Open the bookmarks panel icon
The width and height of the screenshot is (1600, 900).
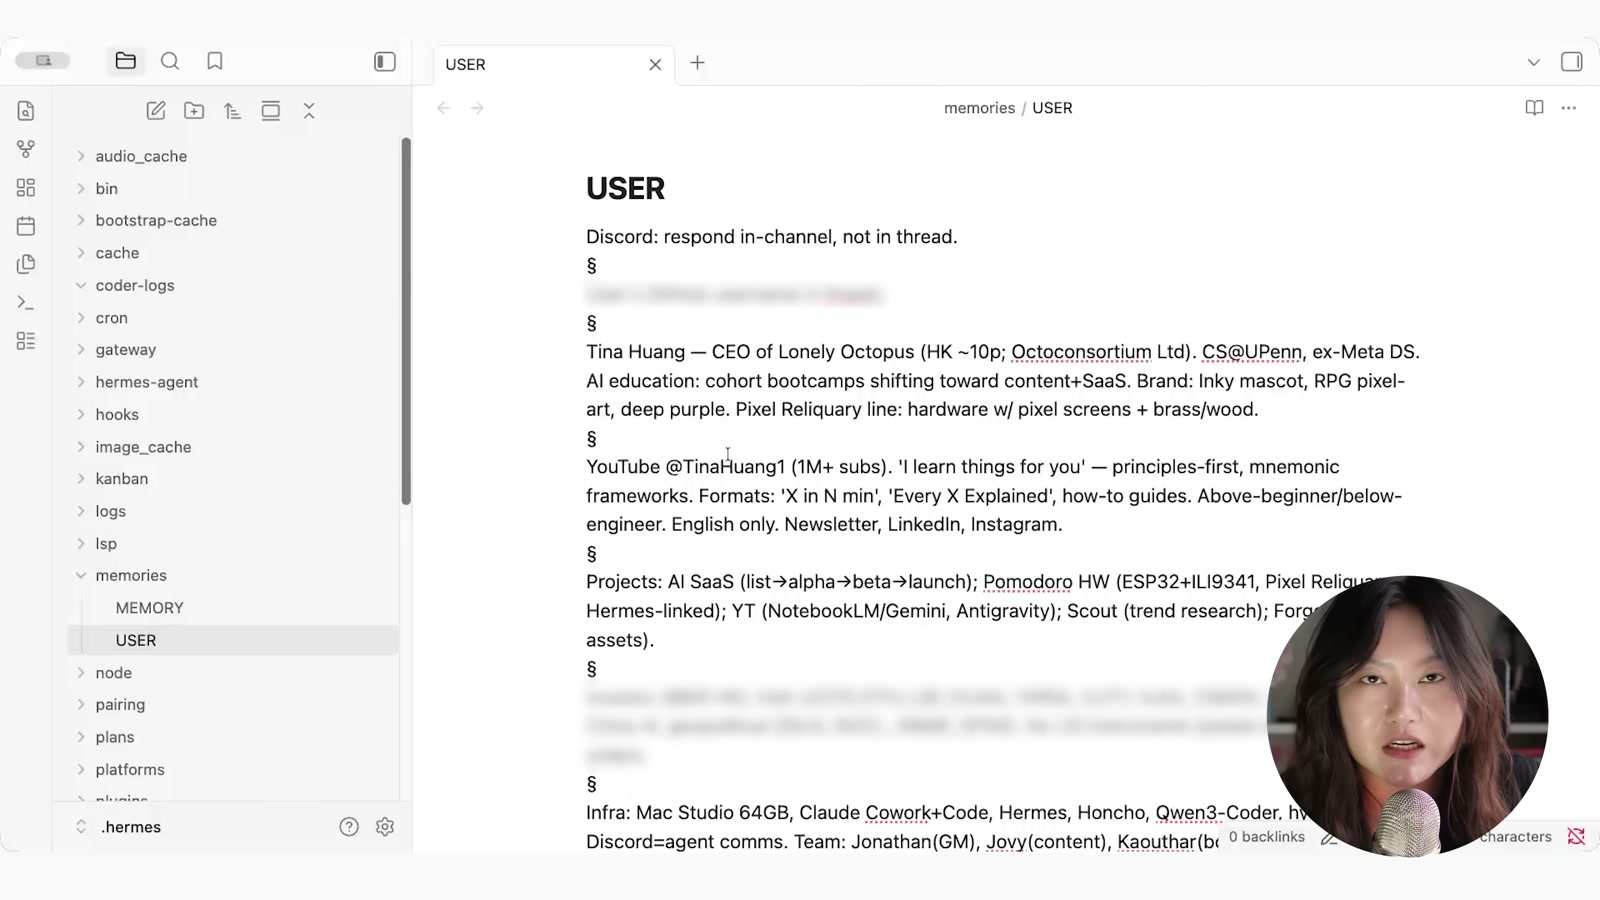(214, 61)
